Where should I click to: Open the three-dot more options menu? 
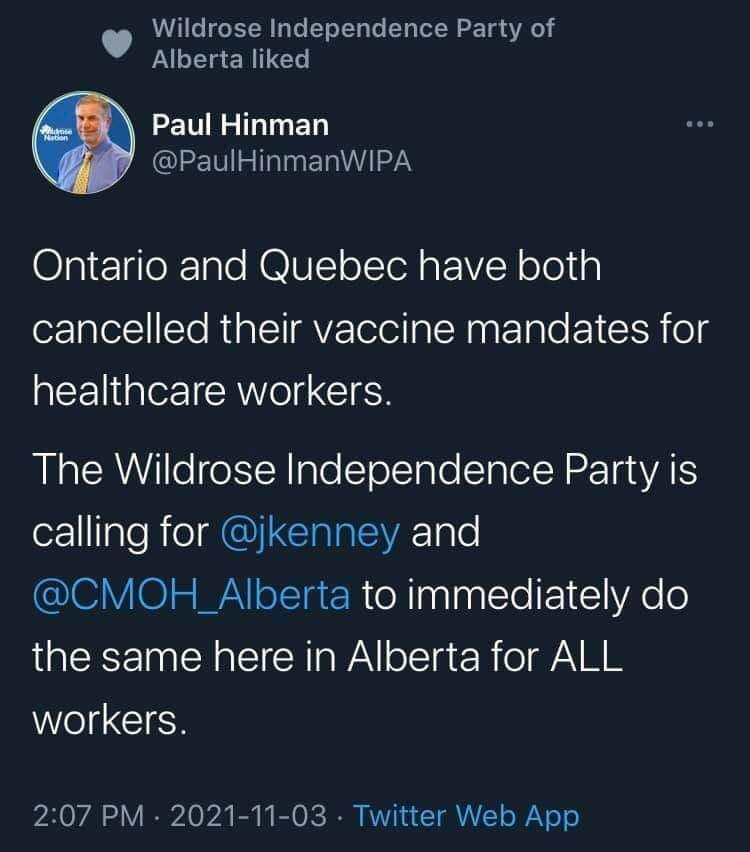[x=699, y=125]
